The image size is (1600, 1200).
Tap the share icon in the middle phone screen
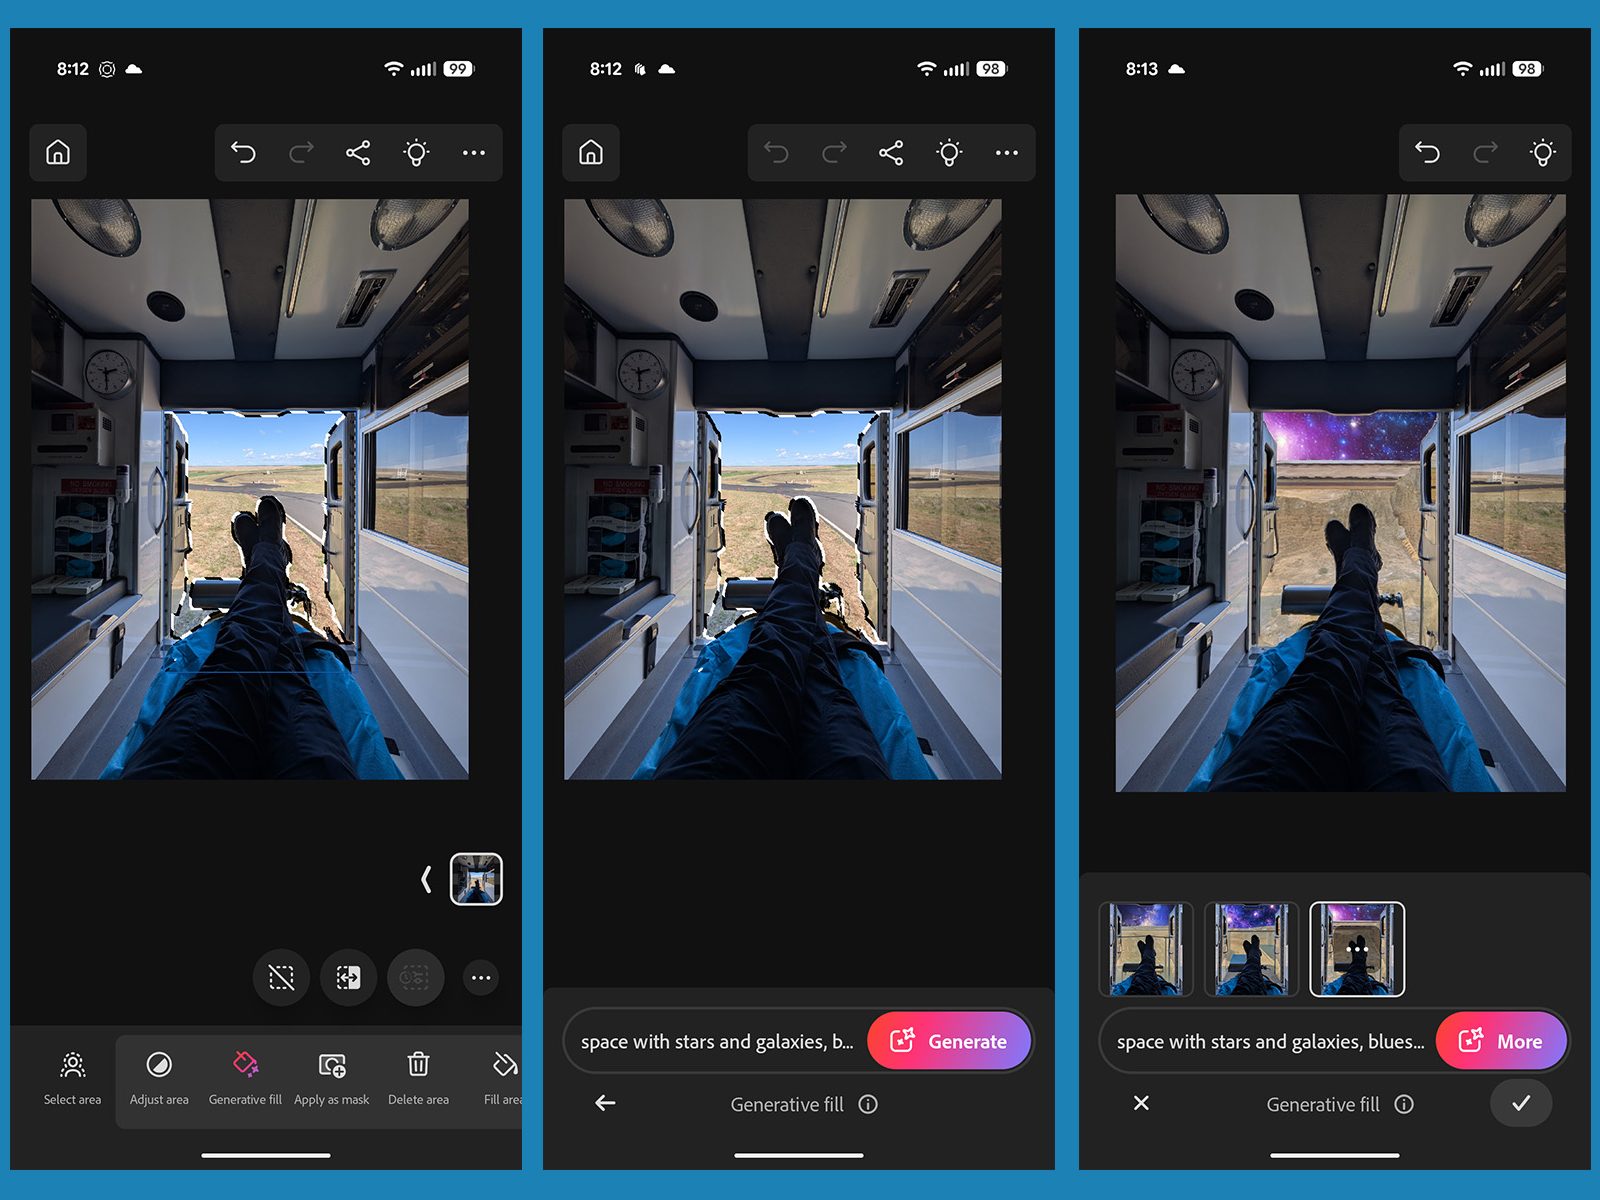point(891,152)
